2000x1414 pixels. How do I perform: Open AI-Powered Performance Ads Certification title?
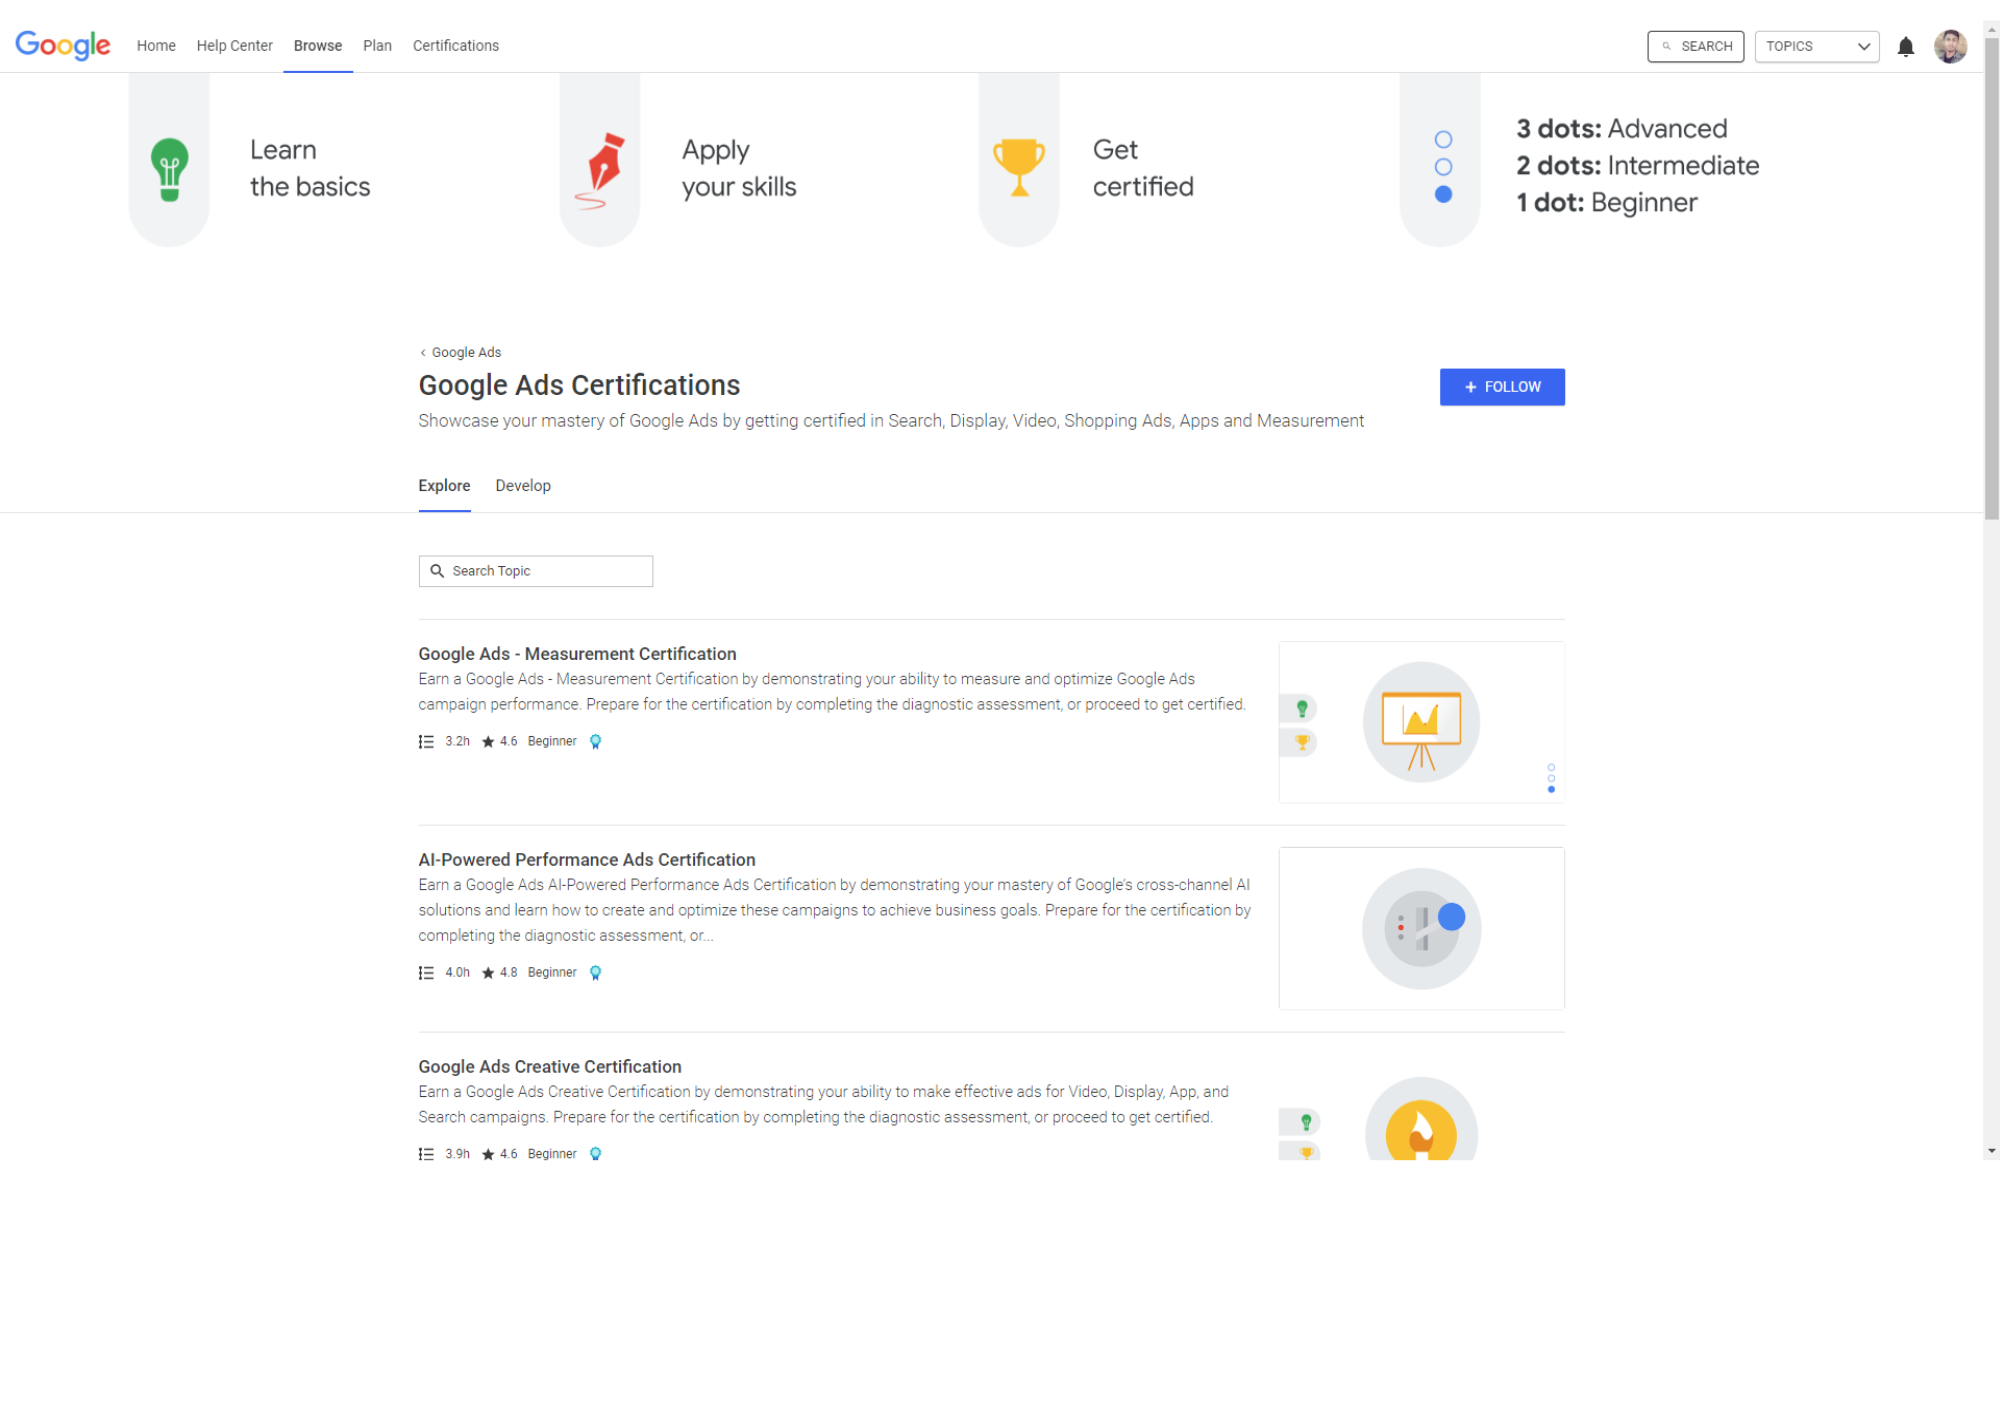click(x=587, y=860)
